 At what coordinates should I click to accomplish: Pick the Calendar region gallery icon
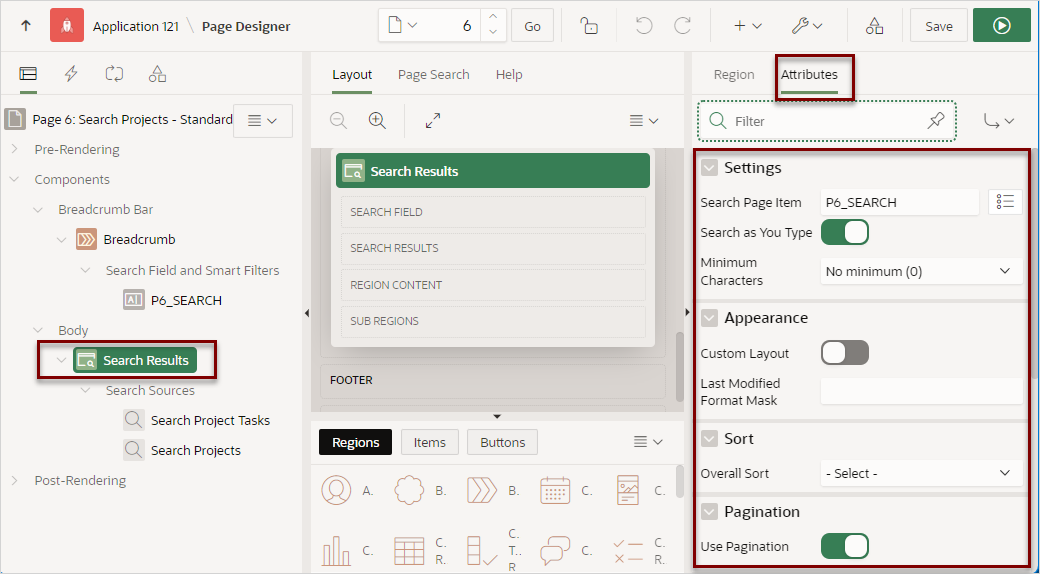coord(555,490)
